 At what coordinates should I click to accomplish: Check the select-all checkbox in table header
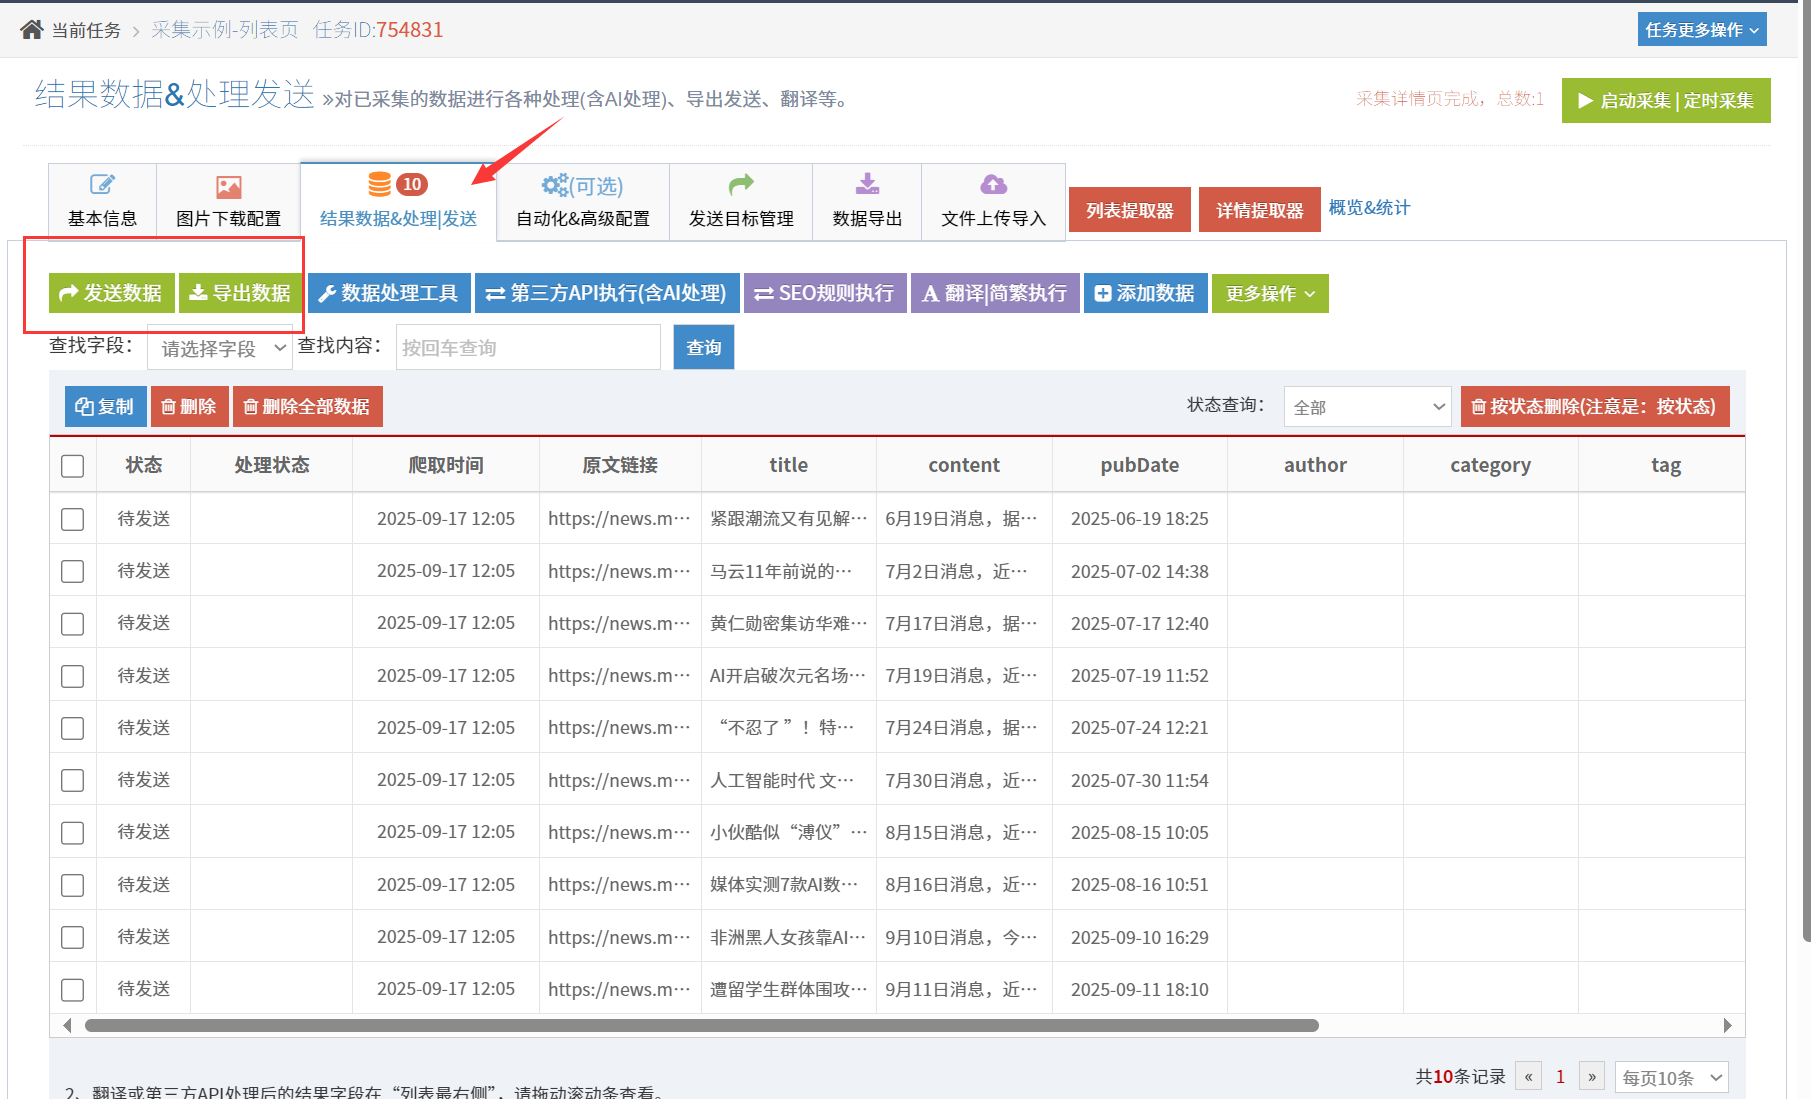click(71, 465)
